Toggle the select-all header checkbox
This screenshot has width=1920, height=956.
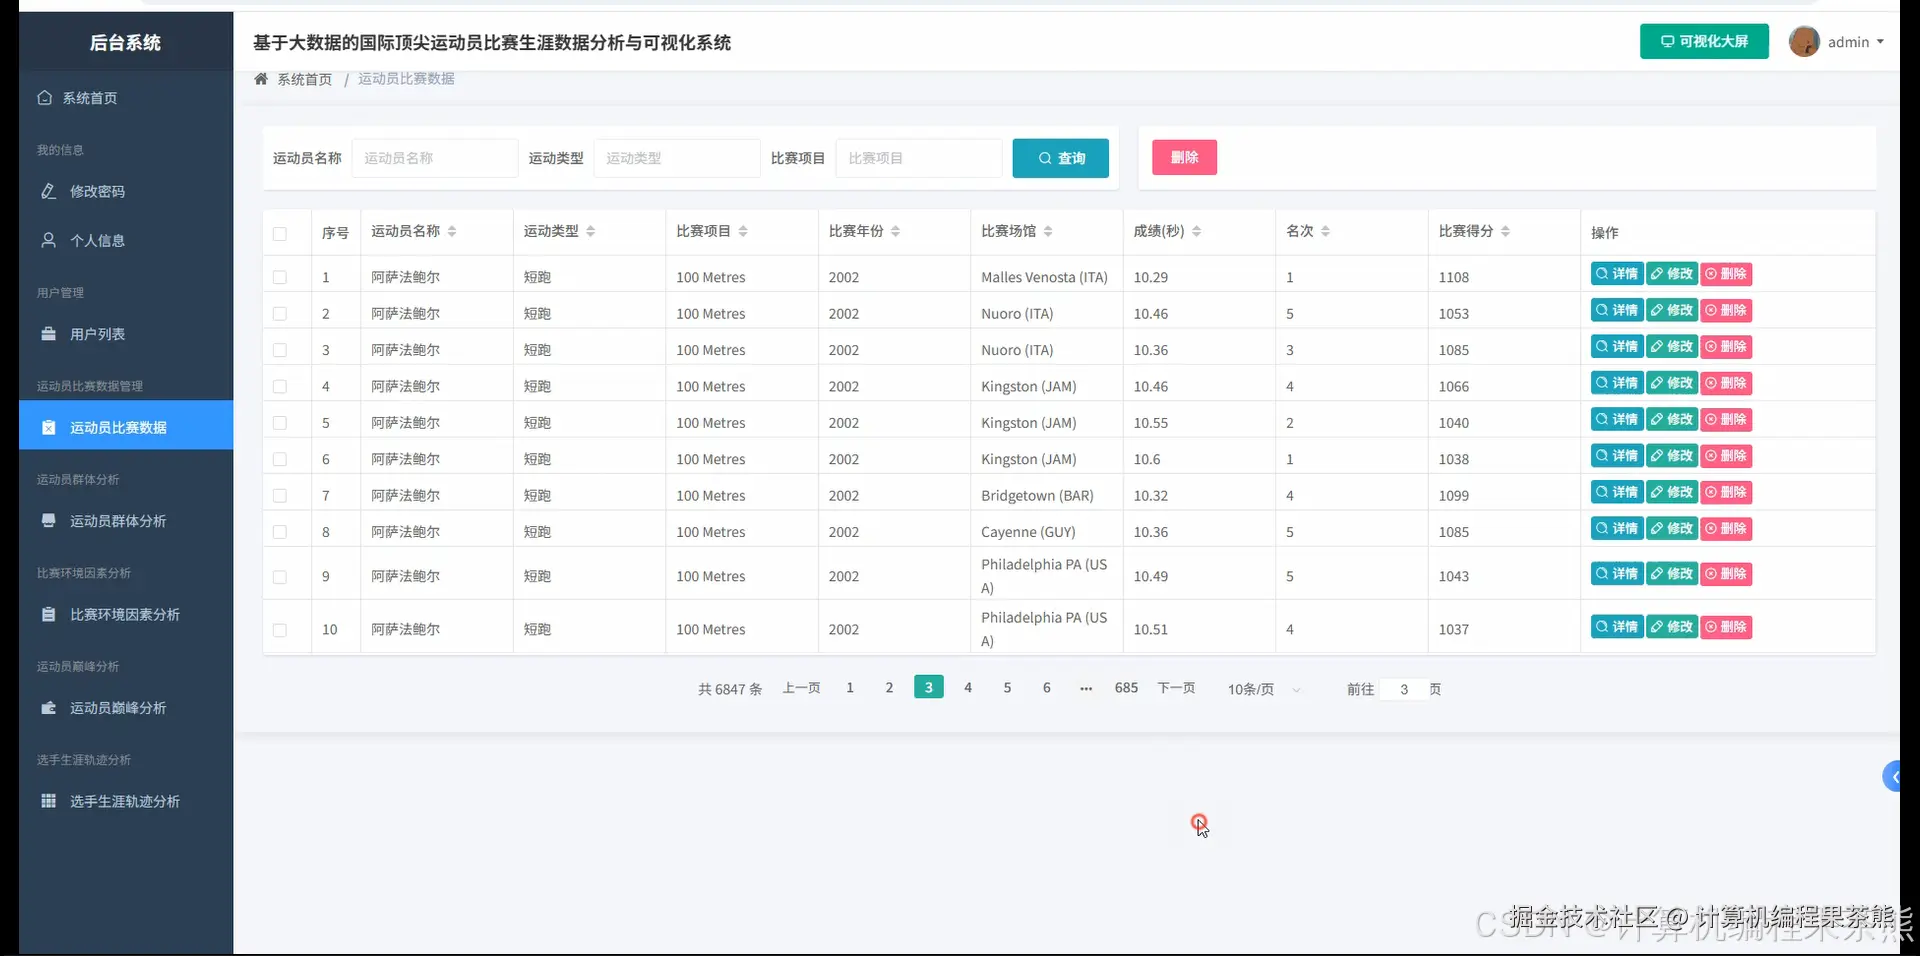[x=280, y=233]
